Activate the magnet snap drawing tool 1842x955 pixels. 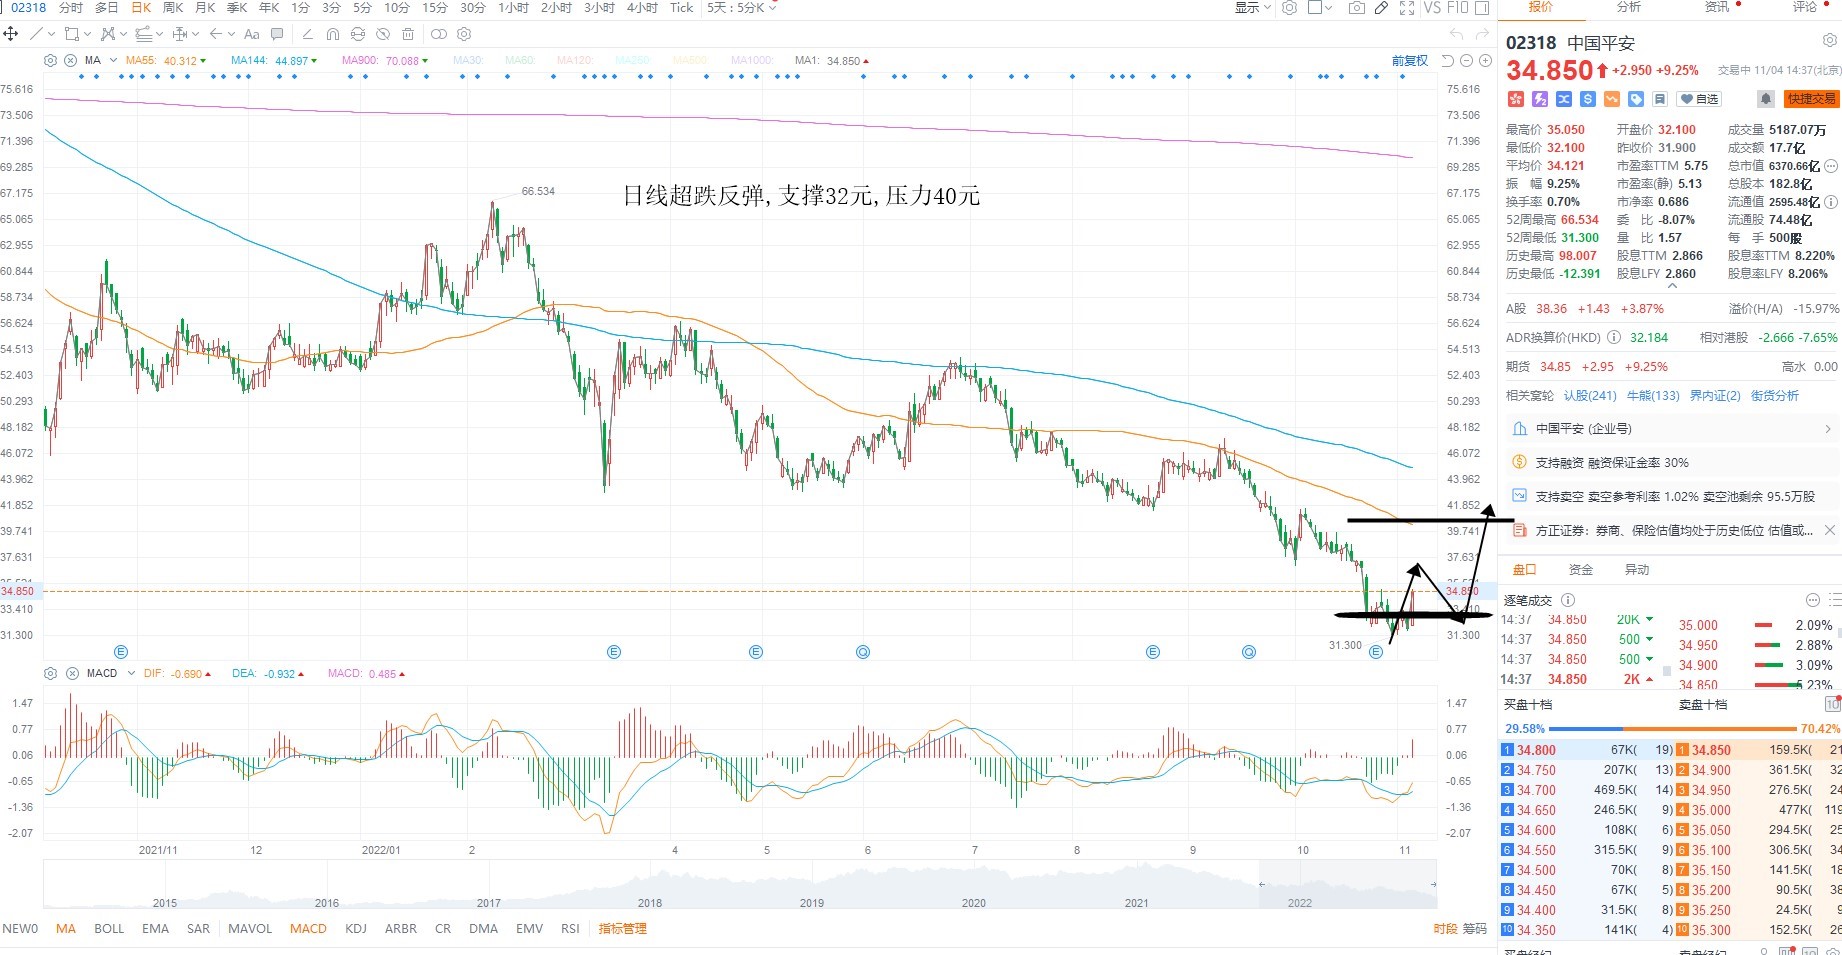pos(333,34)
